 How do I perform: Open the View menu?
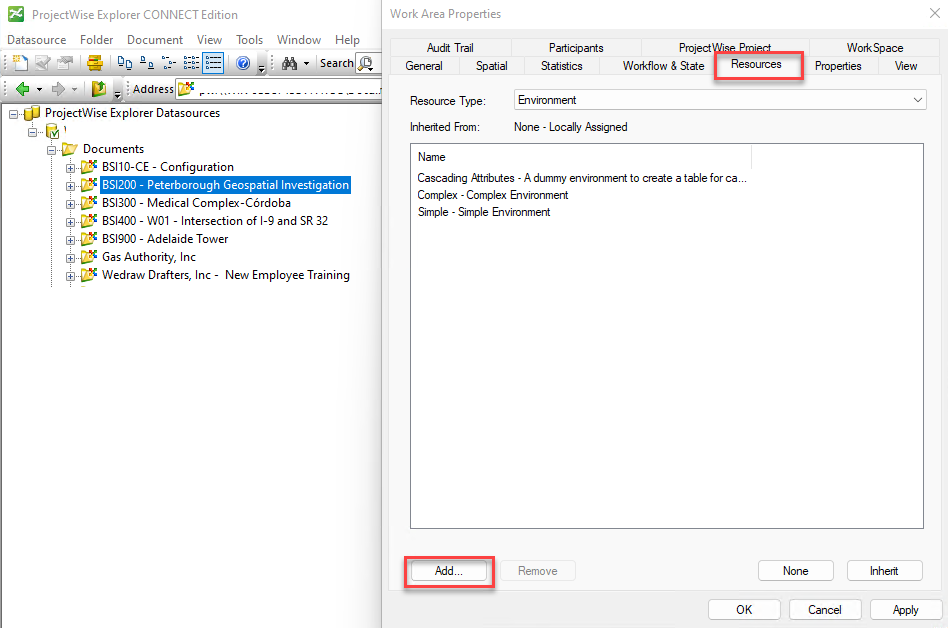pyautogui.click(x=209, y=40)
